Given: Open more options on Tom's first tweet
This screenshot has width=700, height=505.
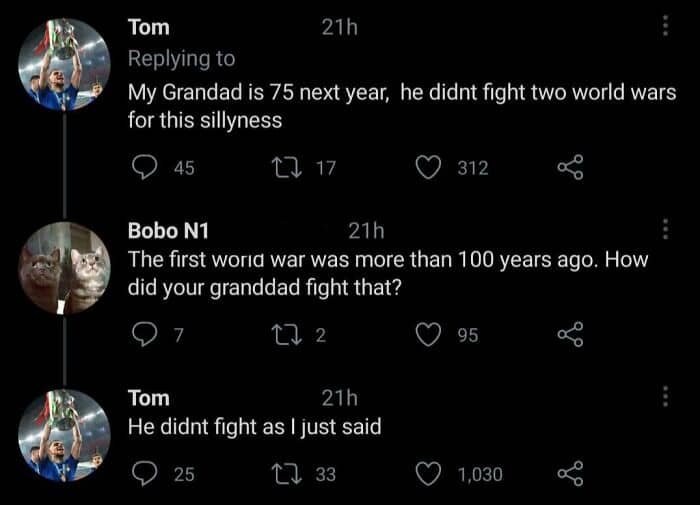Looking at the screenshot, I should click(x=665, y=27).
